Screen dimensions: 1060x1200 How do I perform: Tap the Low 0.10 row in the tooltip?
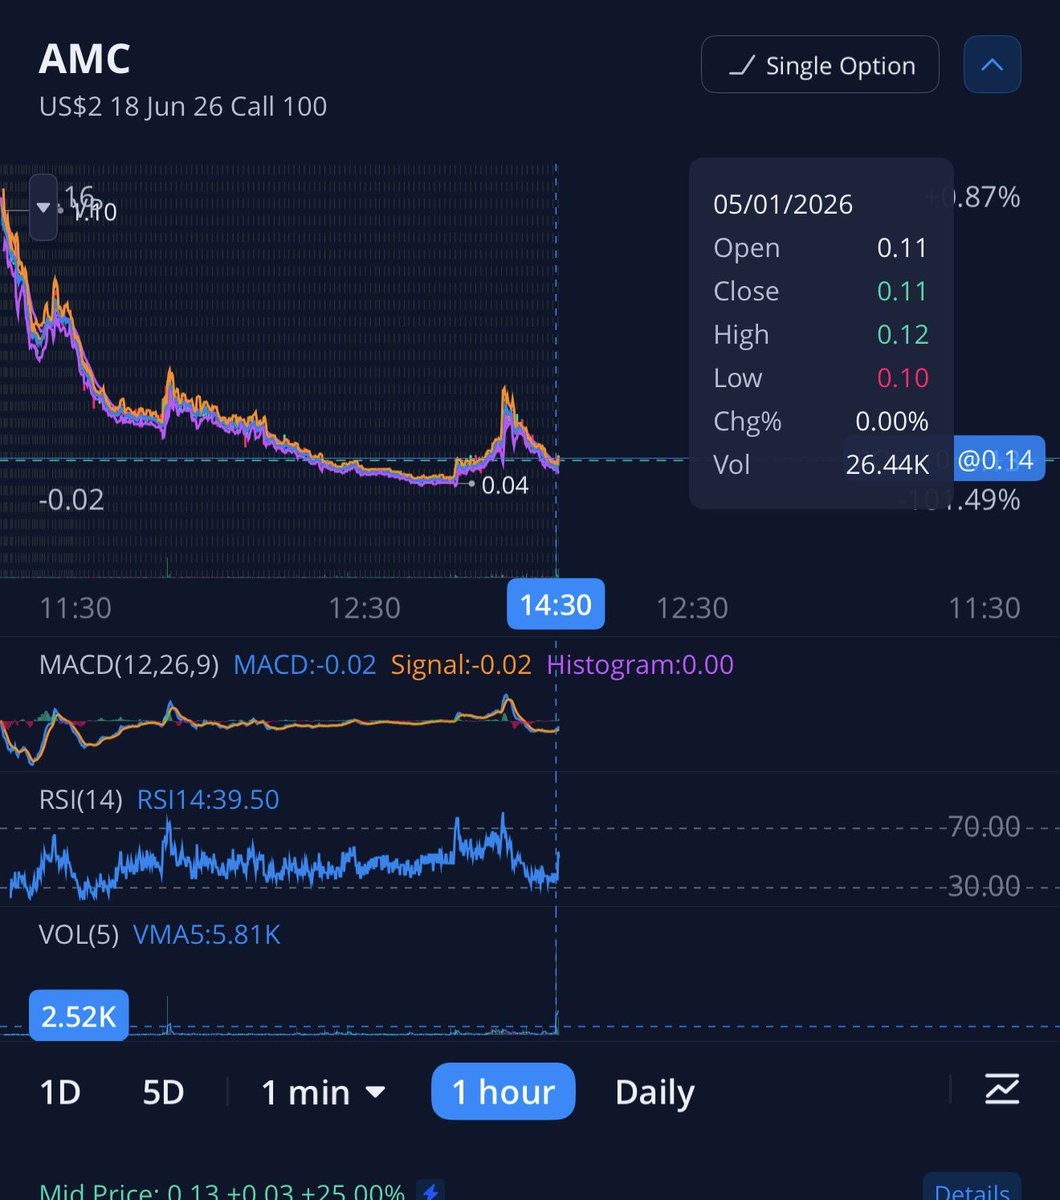(821, 378)
